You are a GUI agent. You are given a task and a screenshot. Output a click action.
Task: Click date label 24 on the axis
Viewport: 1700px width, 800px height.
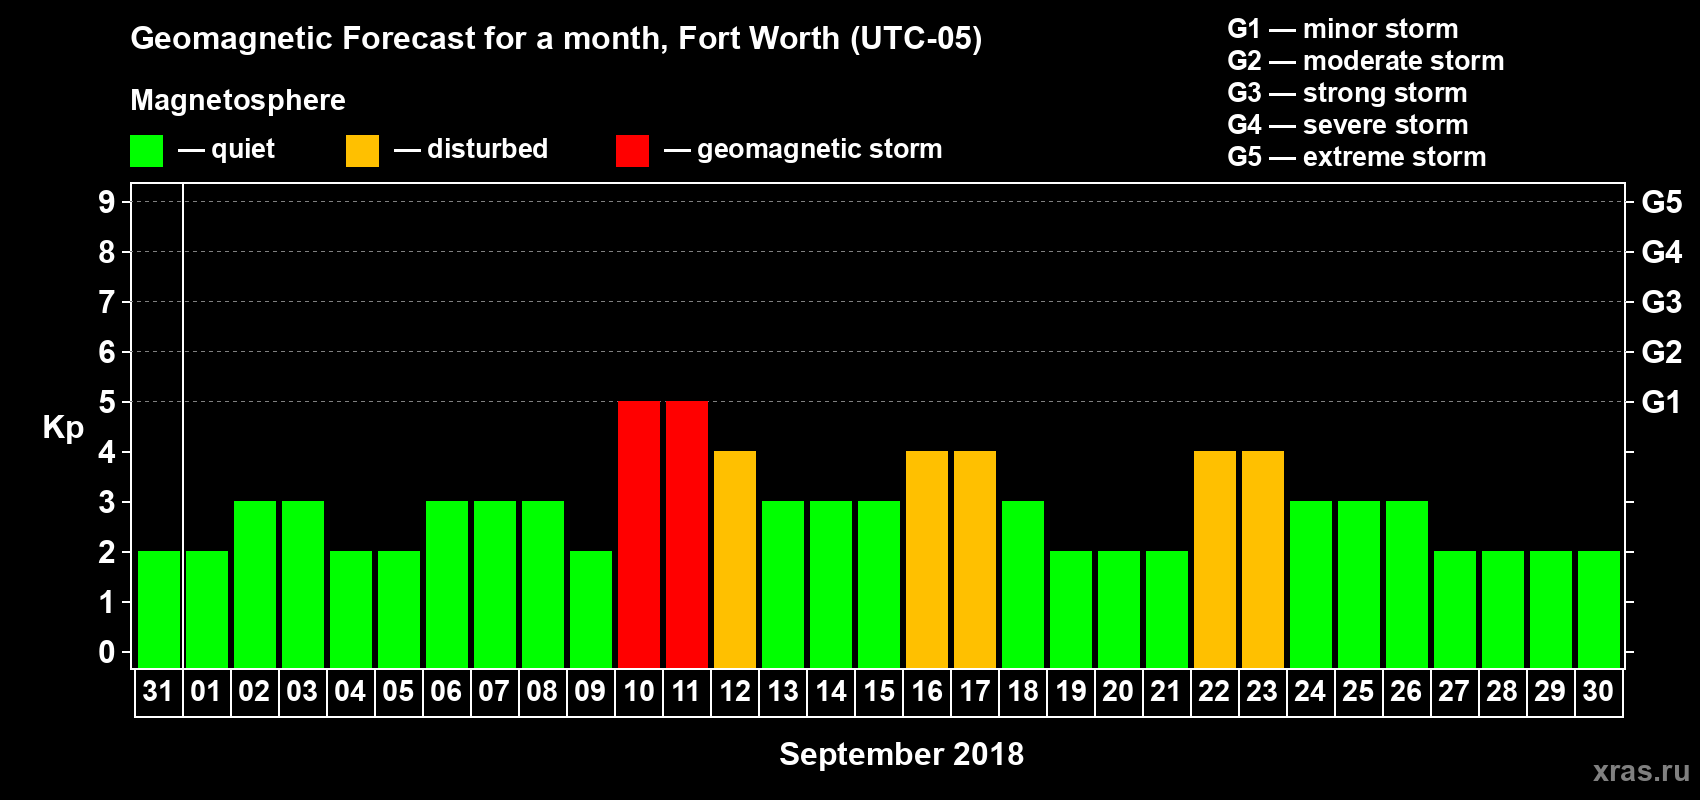(1310, 691)
